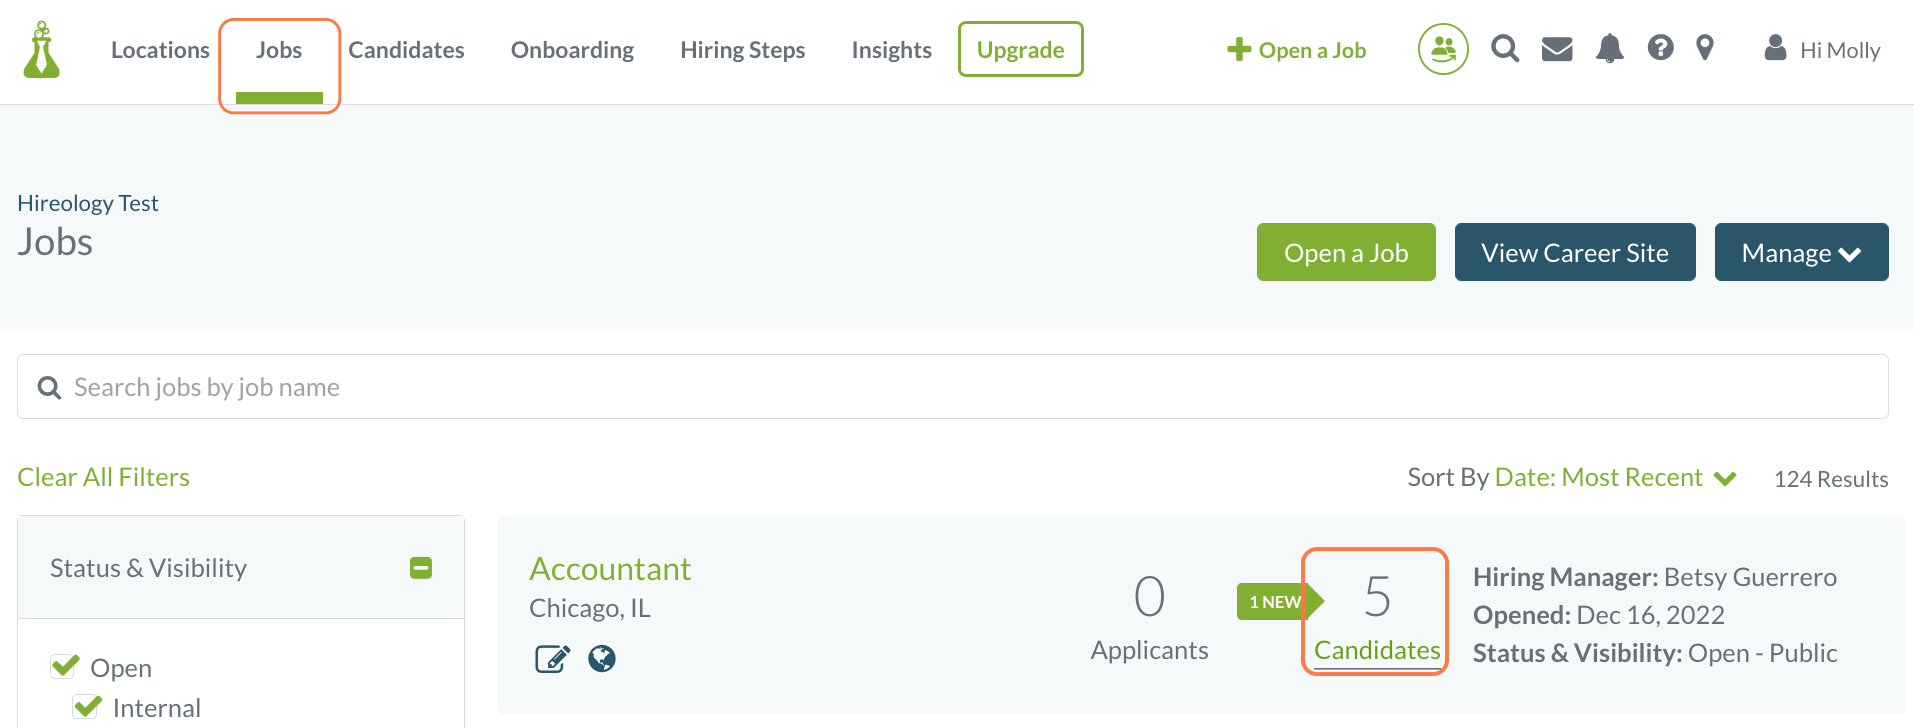Click the Upgrade button
The image size is (1914, 728).
(1020, 49)
